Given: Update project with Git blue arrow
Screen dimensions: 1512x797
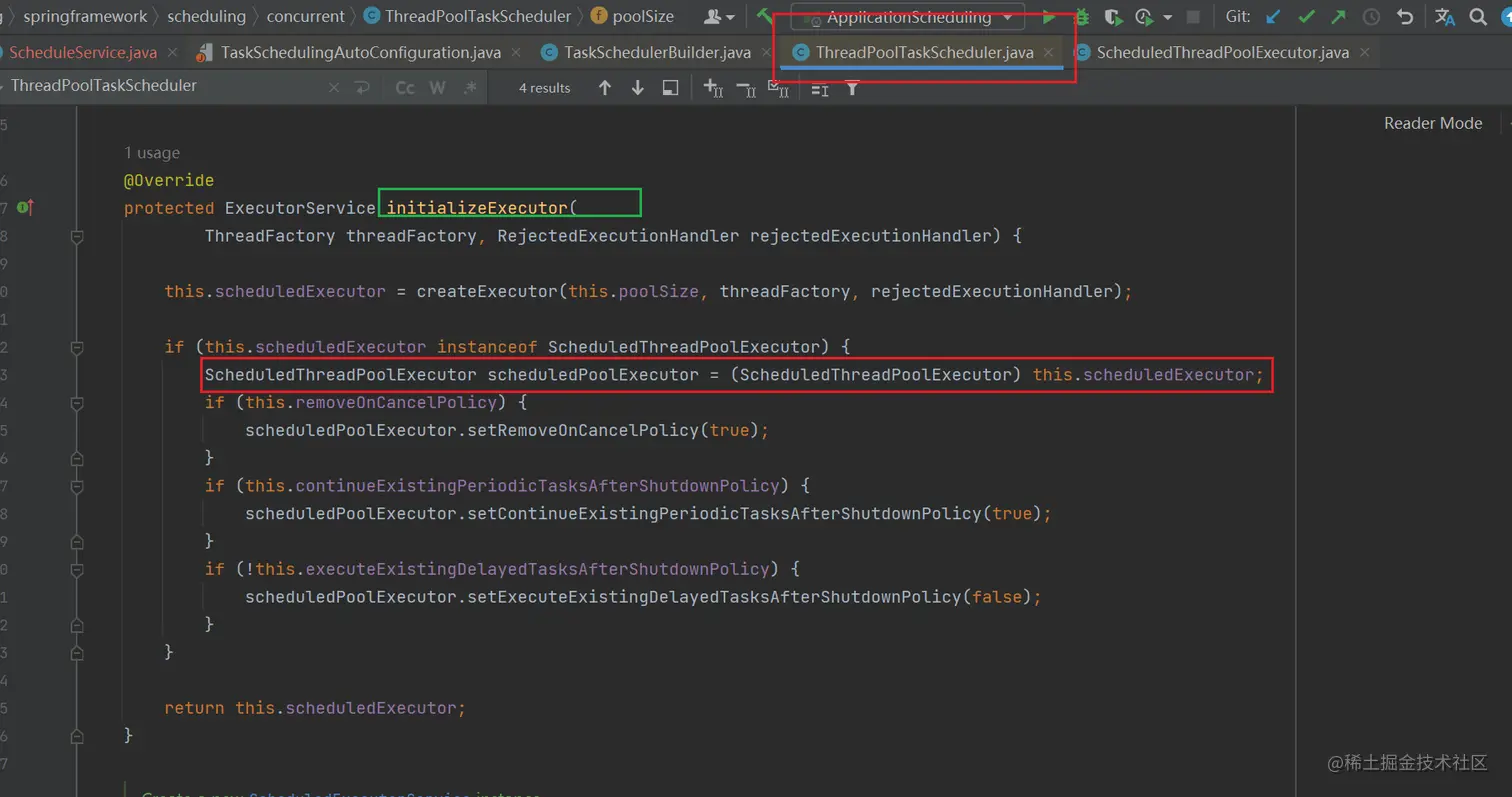Looking at the screenshot, I should click(x=1273, y=17).
